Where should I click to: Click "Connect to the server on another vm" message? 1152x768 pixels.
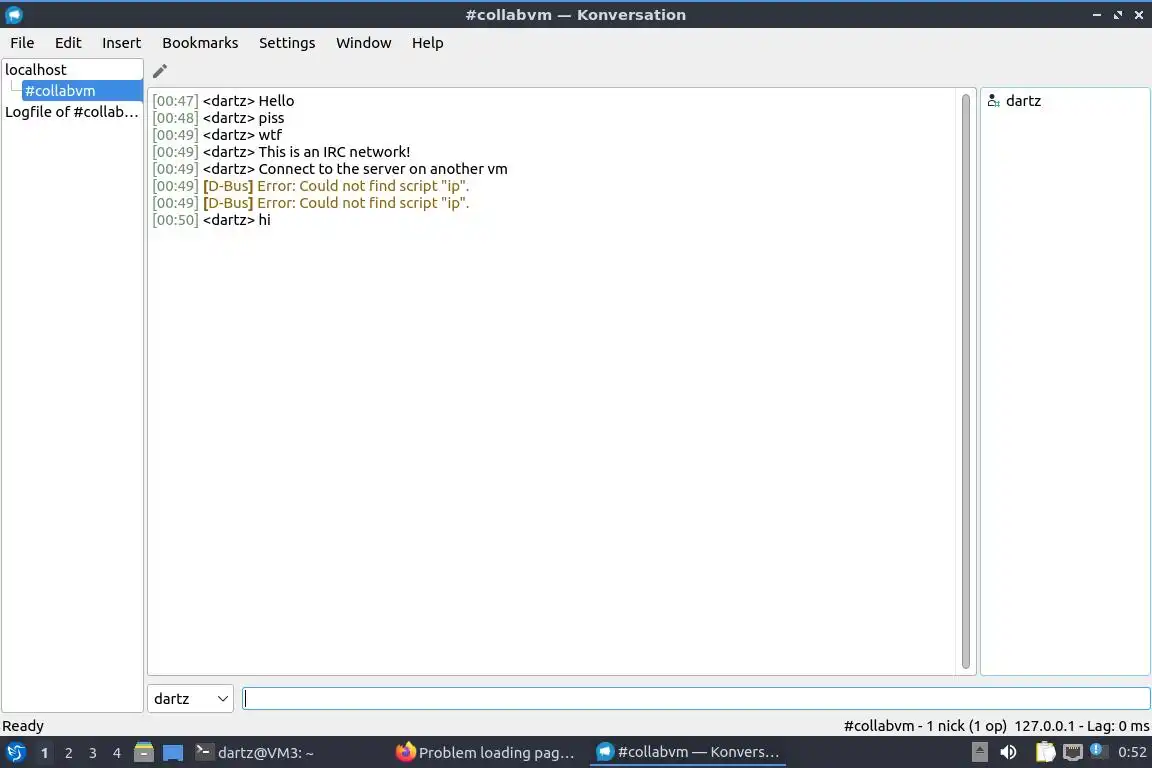[x=383, y=169]
